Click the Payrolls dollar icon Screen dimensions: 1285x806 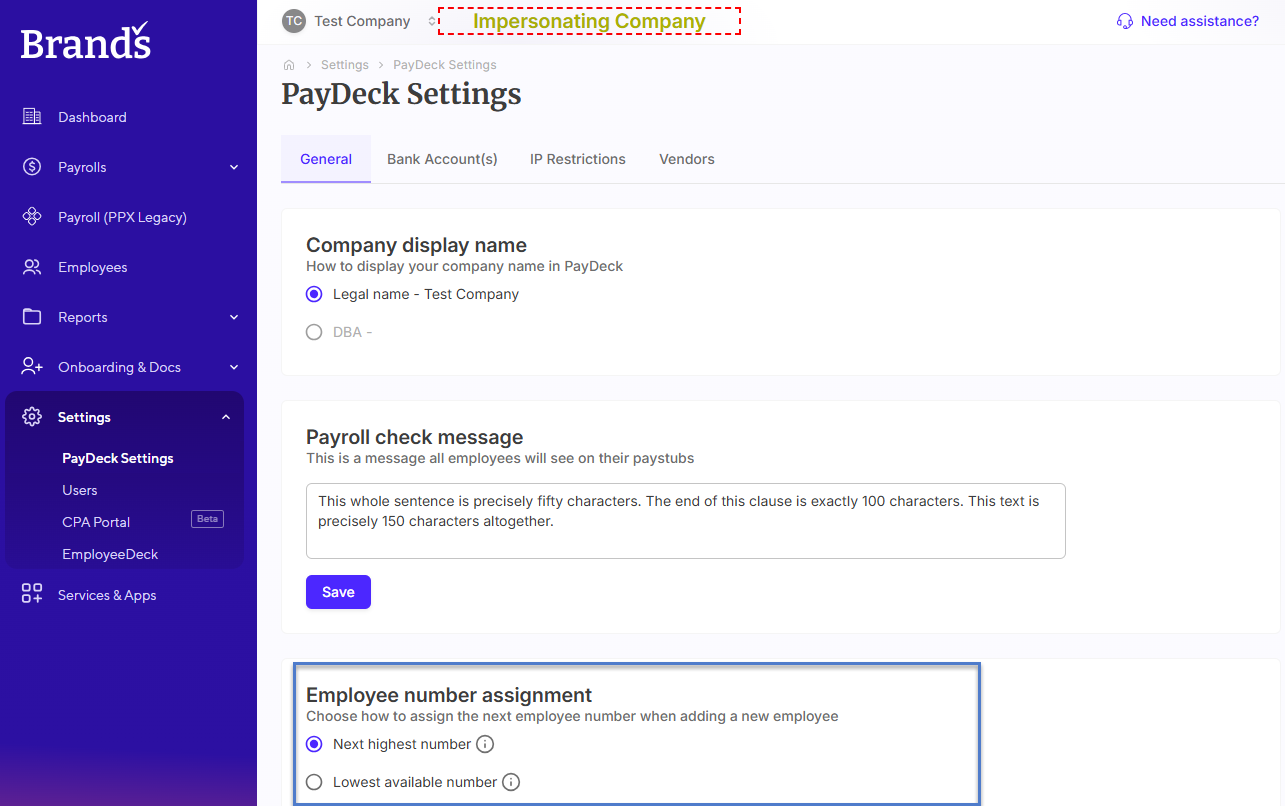click(x=32, y=167)
